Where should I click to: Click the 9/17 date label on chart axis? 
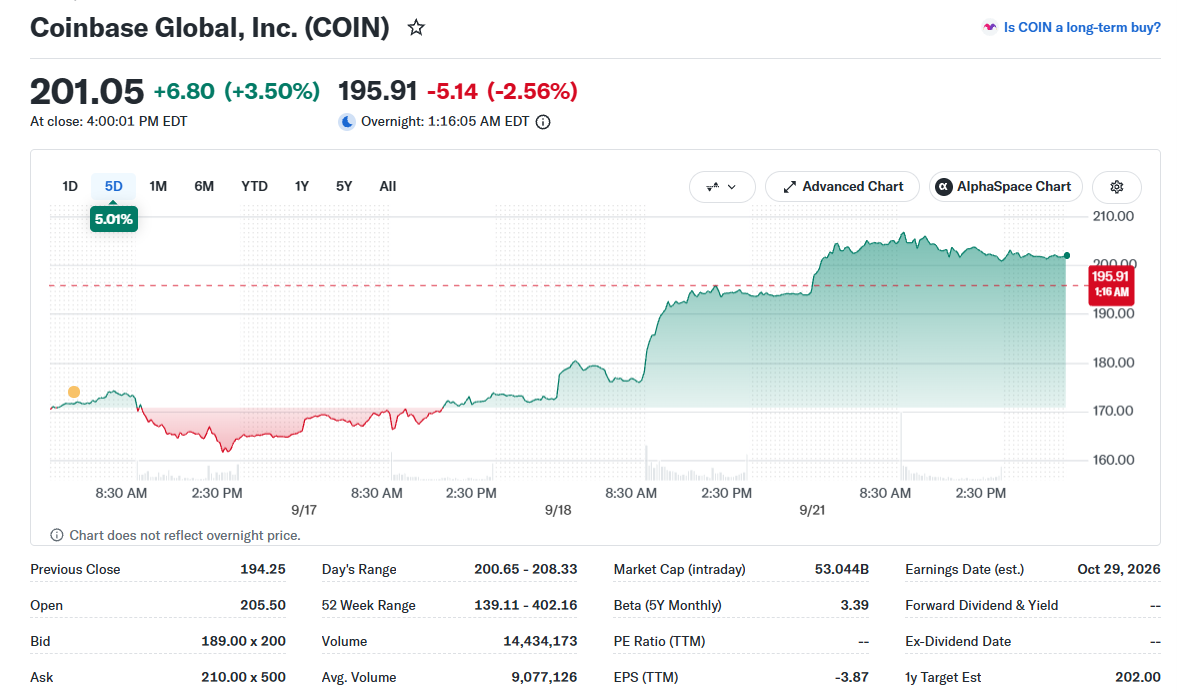[304, 510]
